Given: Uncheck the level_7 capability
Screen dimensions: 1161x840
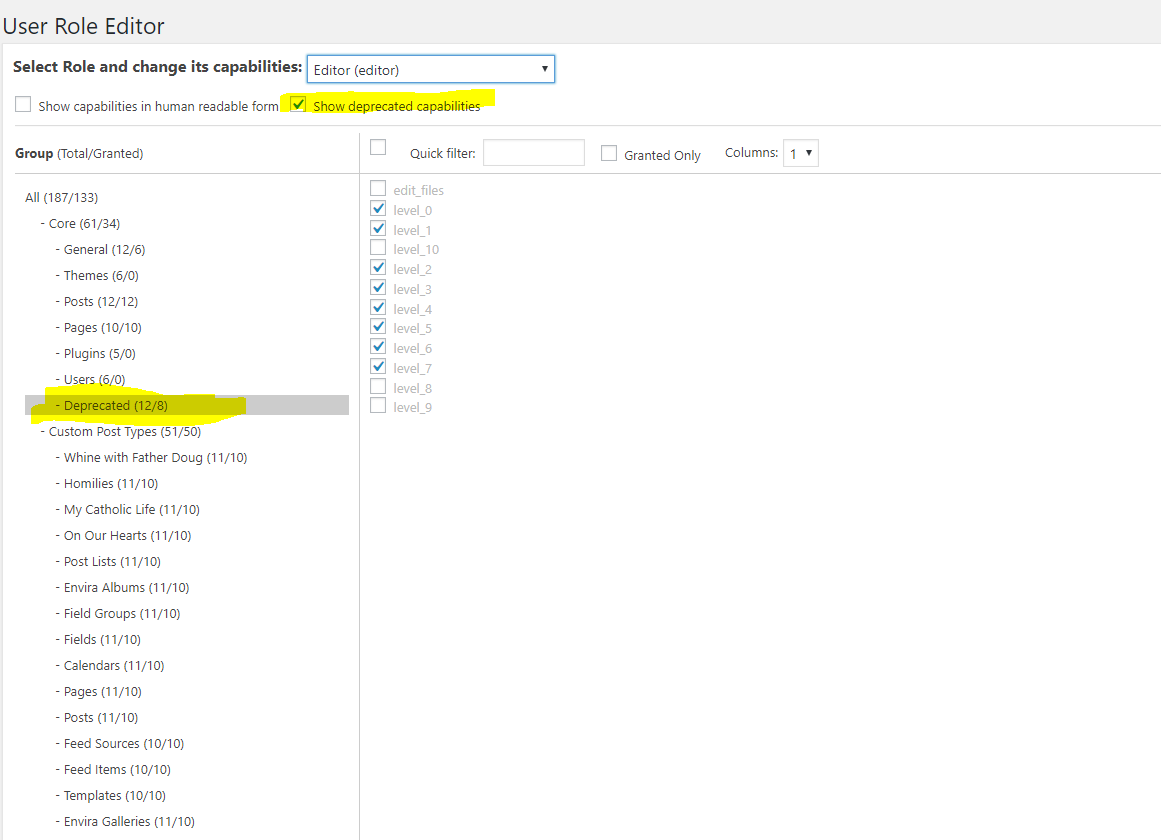Looking at the screenshot, I should [378, 367].
